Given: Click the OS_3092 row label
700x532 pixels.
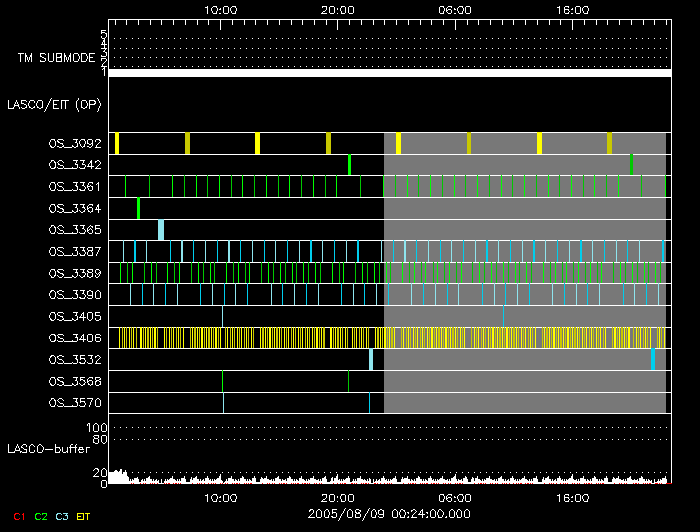Looking at the screenshot, I should (75, 144).
